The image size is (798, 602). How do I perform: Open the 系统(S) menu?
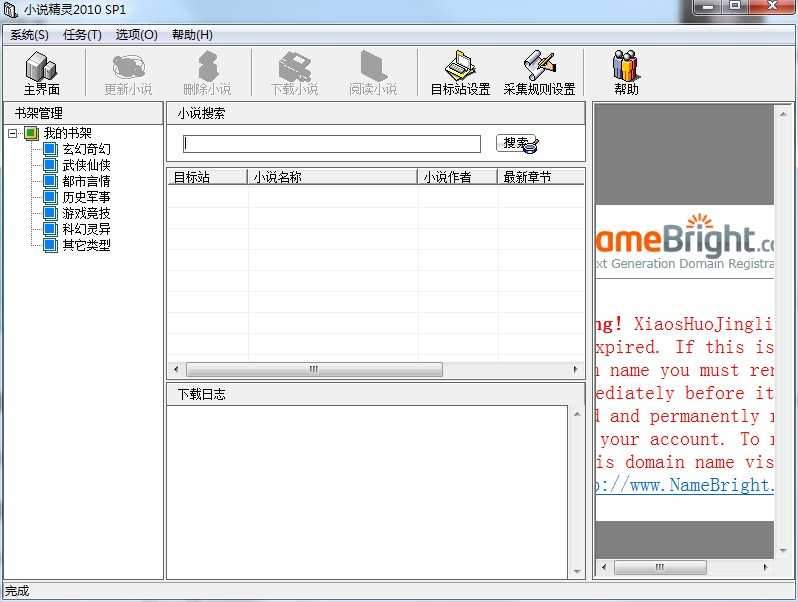[29, 34]
